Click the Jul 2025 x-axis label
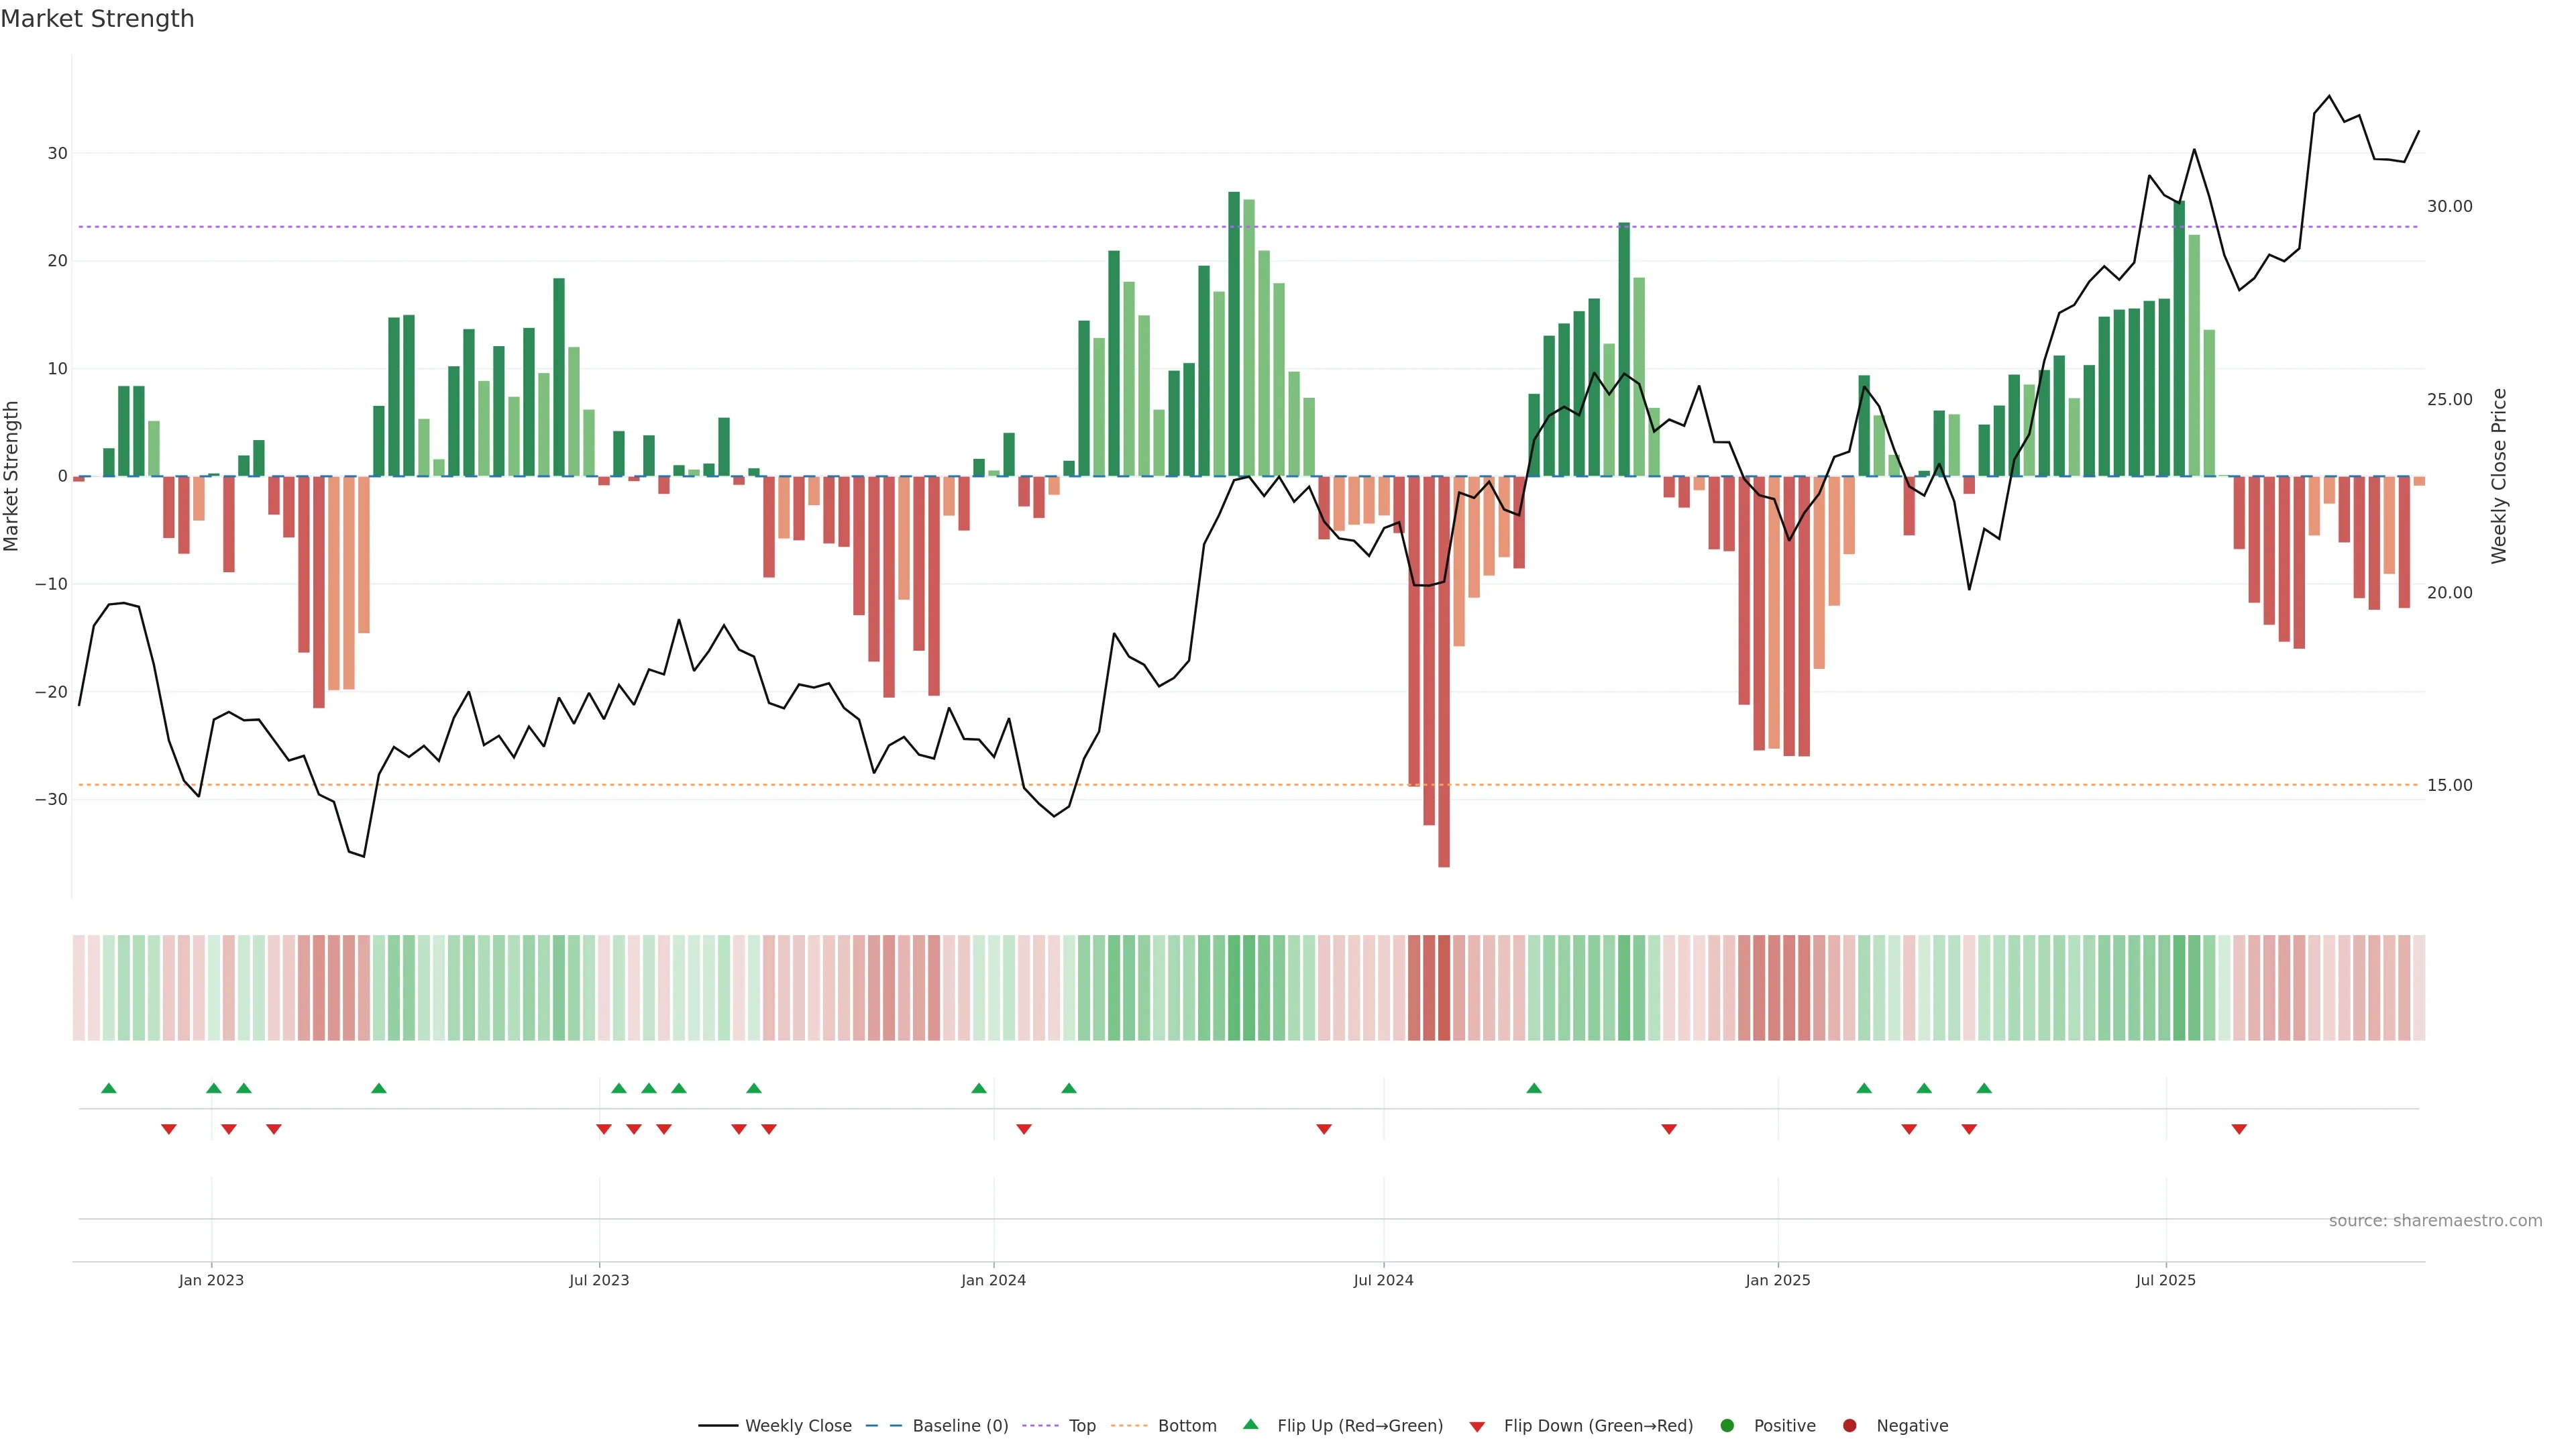This screenshot has width=2576, height=1449. pos(2165,1280)
